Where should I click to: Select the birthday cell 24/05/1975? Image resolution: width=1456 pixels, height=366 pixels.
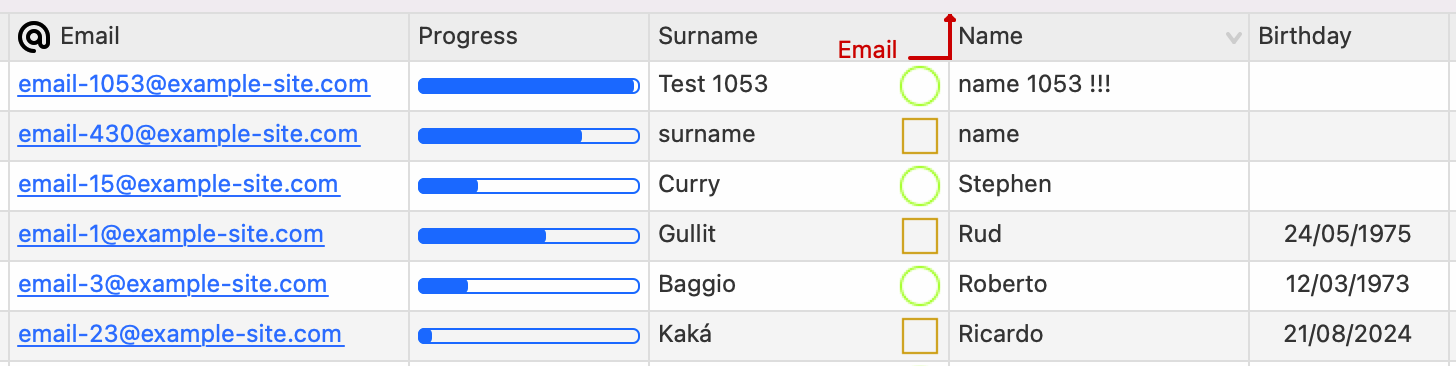point(1347,235)
